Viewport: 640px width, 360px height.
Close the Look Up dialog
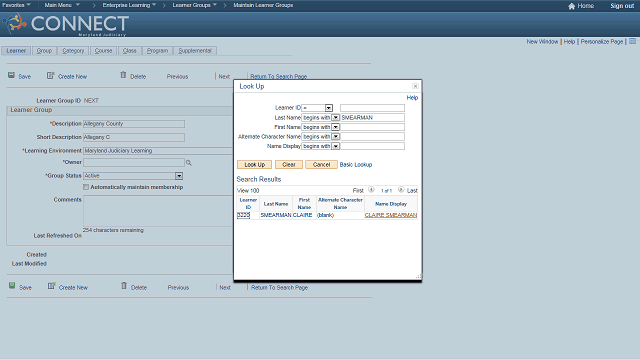tap(415, 86)
